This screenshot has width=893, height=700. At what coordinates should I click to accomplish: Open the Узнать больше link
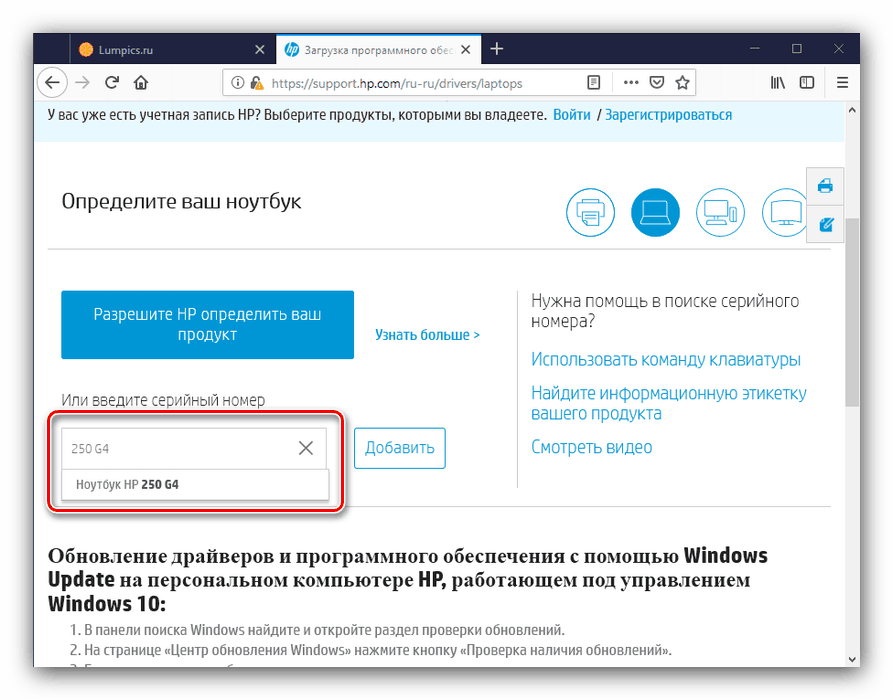(x=427, y=335)
